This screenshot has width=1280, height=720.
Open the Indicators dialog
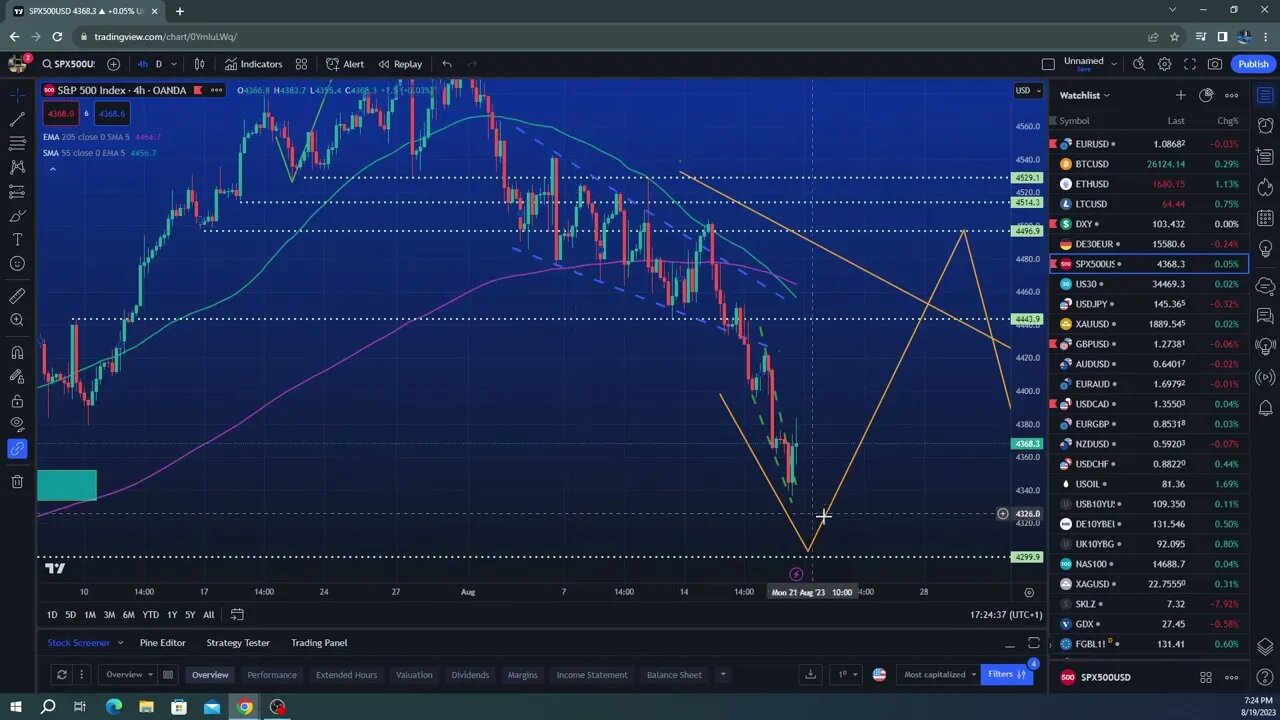pos(254,64)
